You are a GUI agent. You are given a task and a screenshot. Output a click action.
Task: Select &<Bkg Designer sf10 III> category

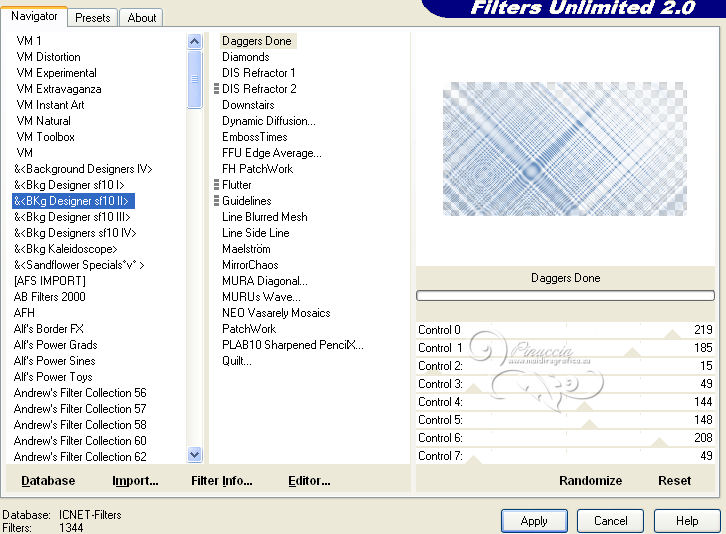72,217
